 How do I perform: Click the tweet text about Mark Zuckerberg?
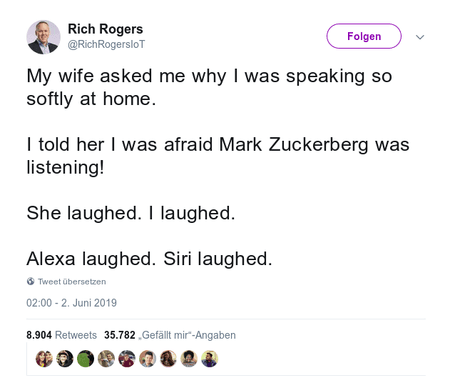tap(218, 156)
